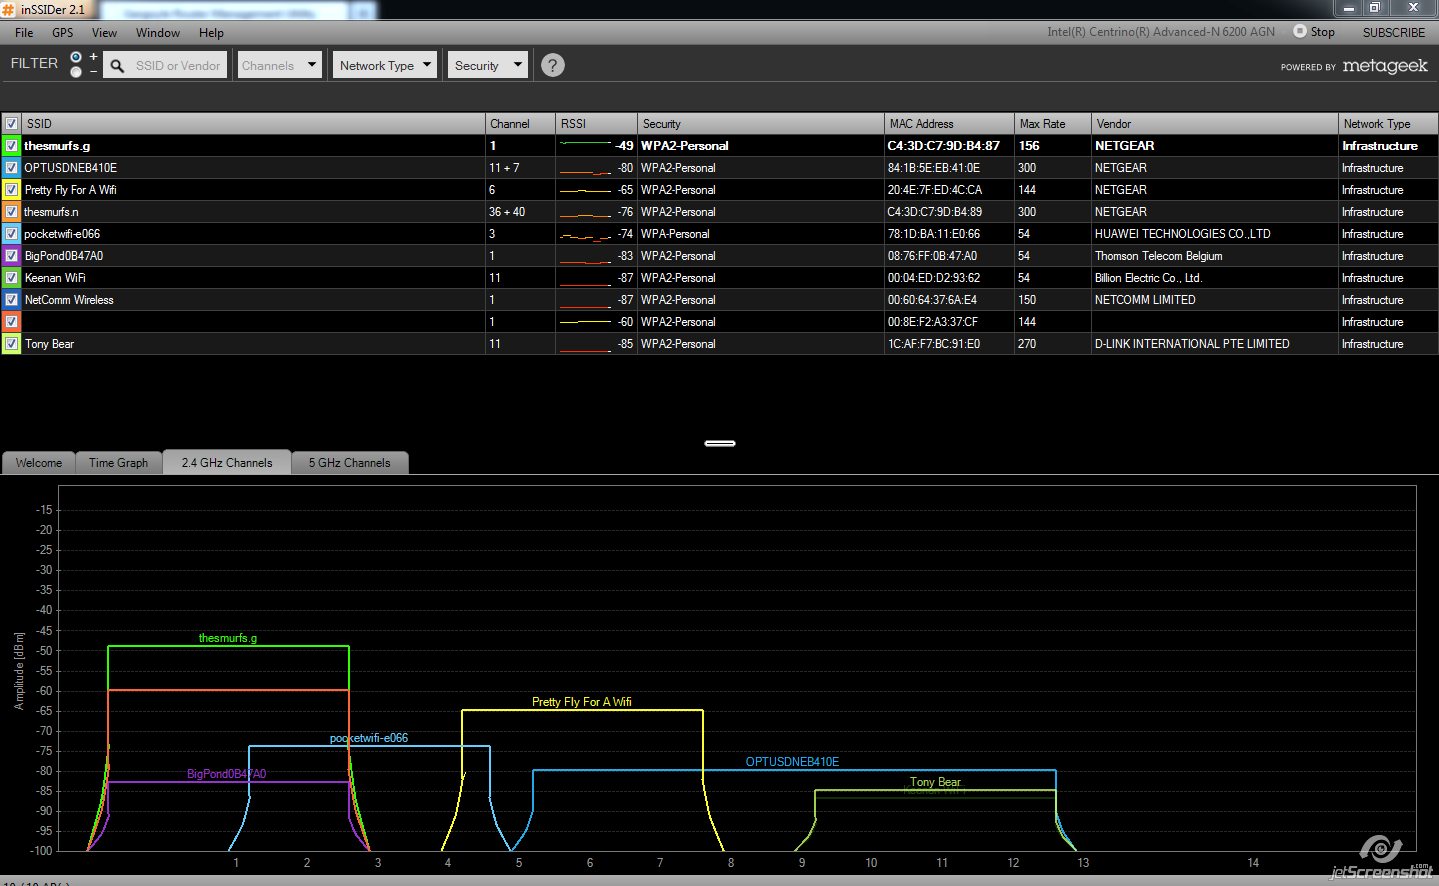Sort by the SSID column header
1439x886 pixels.
253,124
